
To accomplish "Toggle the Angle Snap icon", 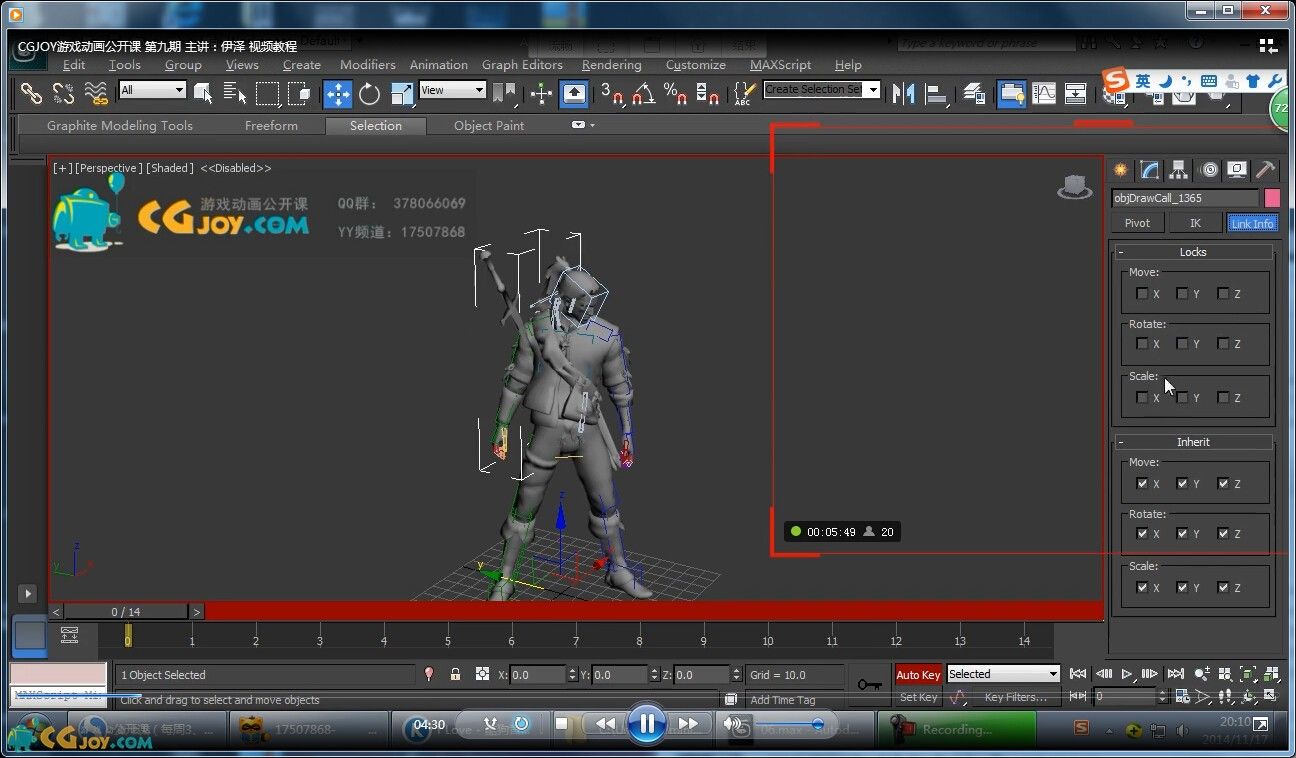I will 644,93.
